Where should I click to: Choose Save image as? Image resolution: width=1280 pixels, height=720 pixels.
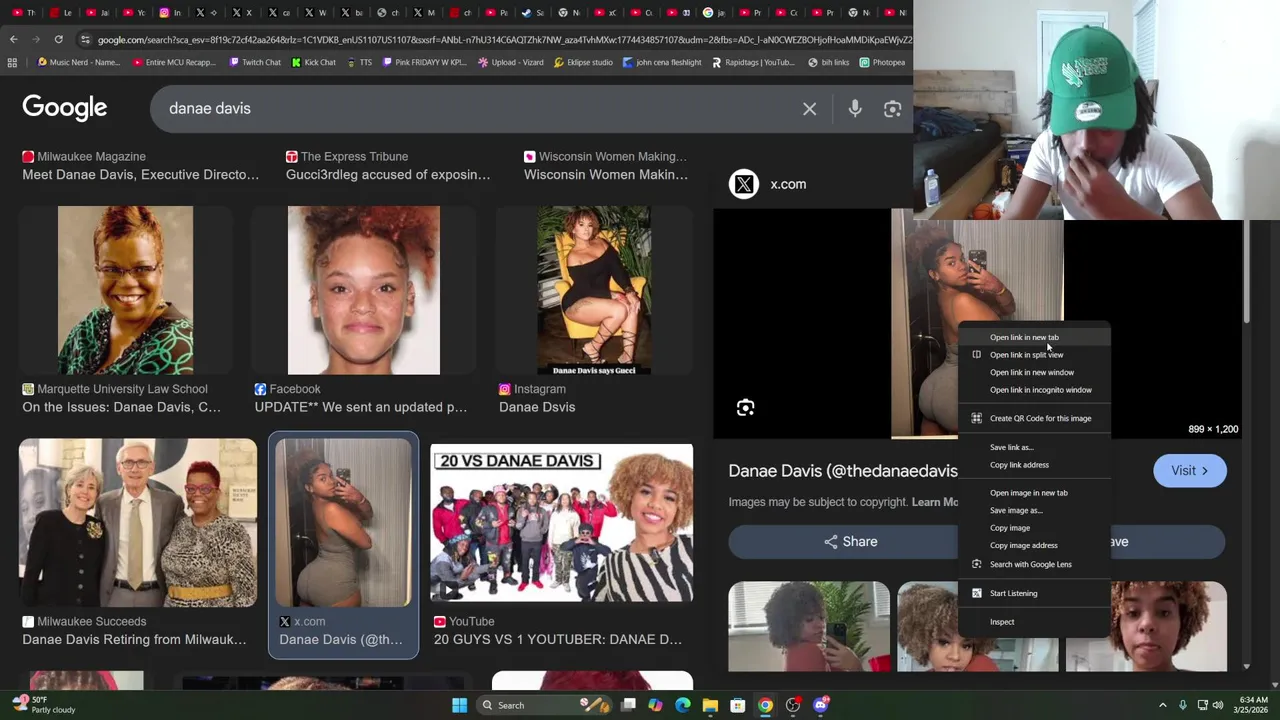1034,510
